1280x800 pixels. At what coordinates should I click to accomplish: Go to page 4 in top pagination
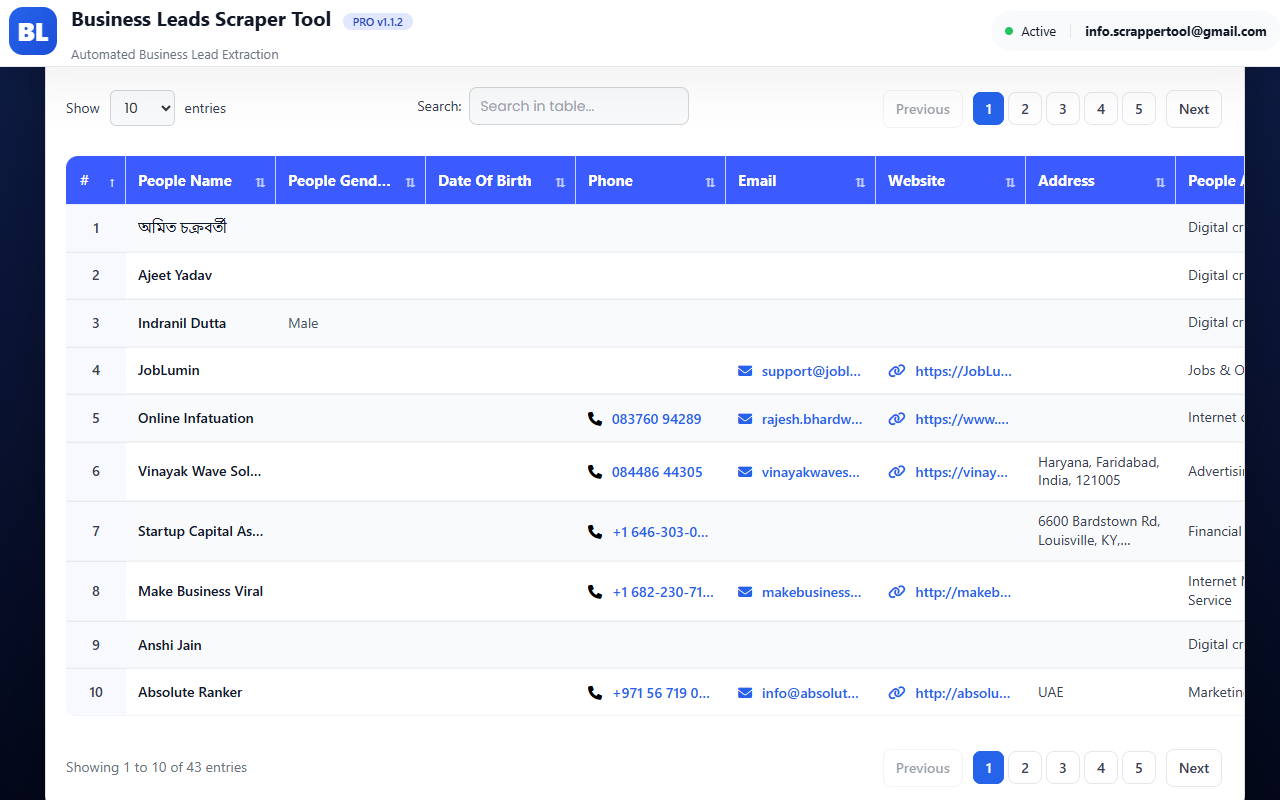[x=1101, y=109]
